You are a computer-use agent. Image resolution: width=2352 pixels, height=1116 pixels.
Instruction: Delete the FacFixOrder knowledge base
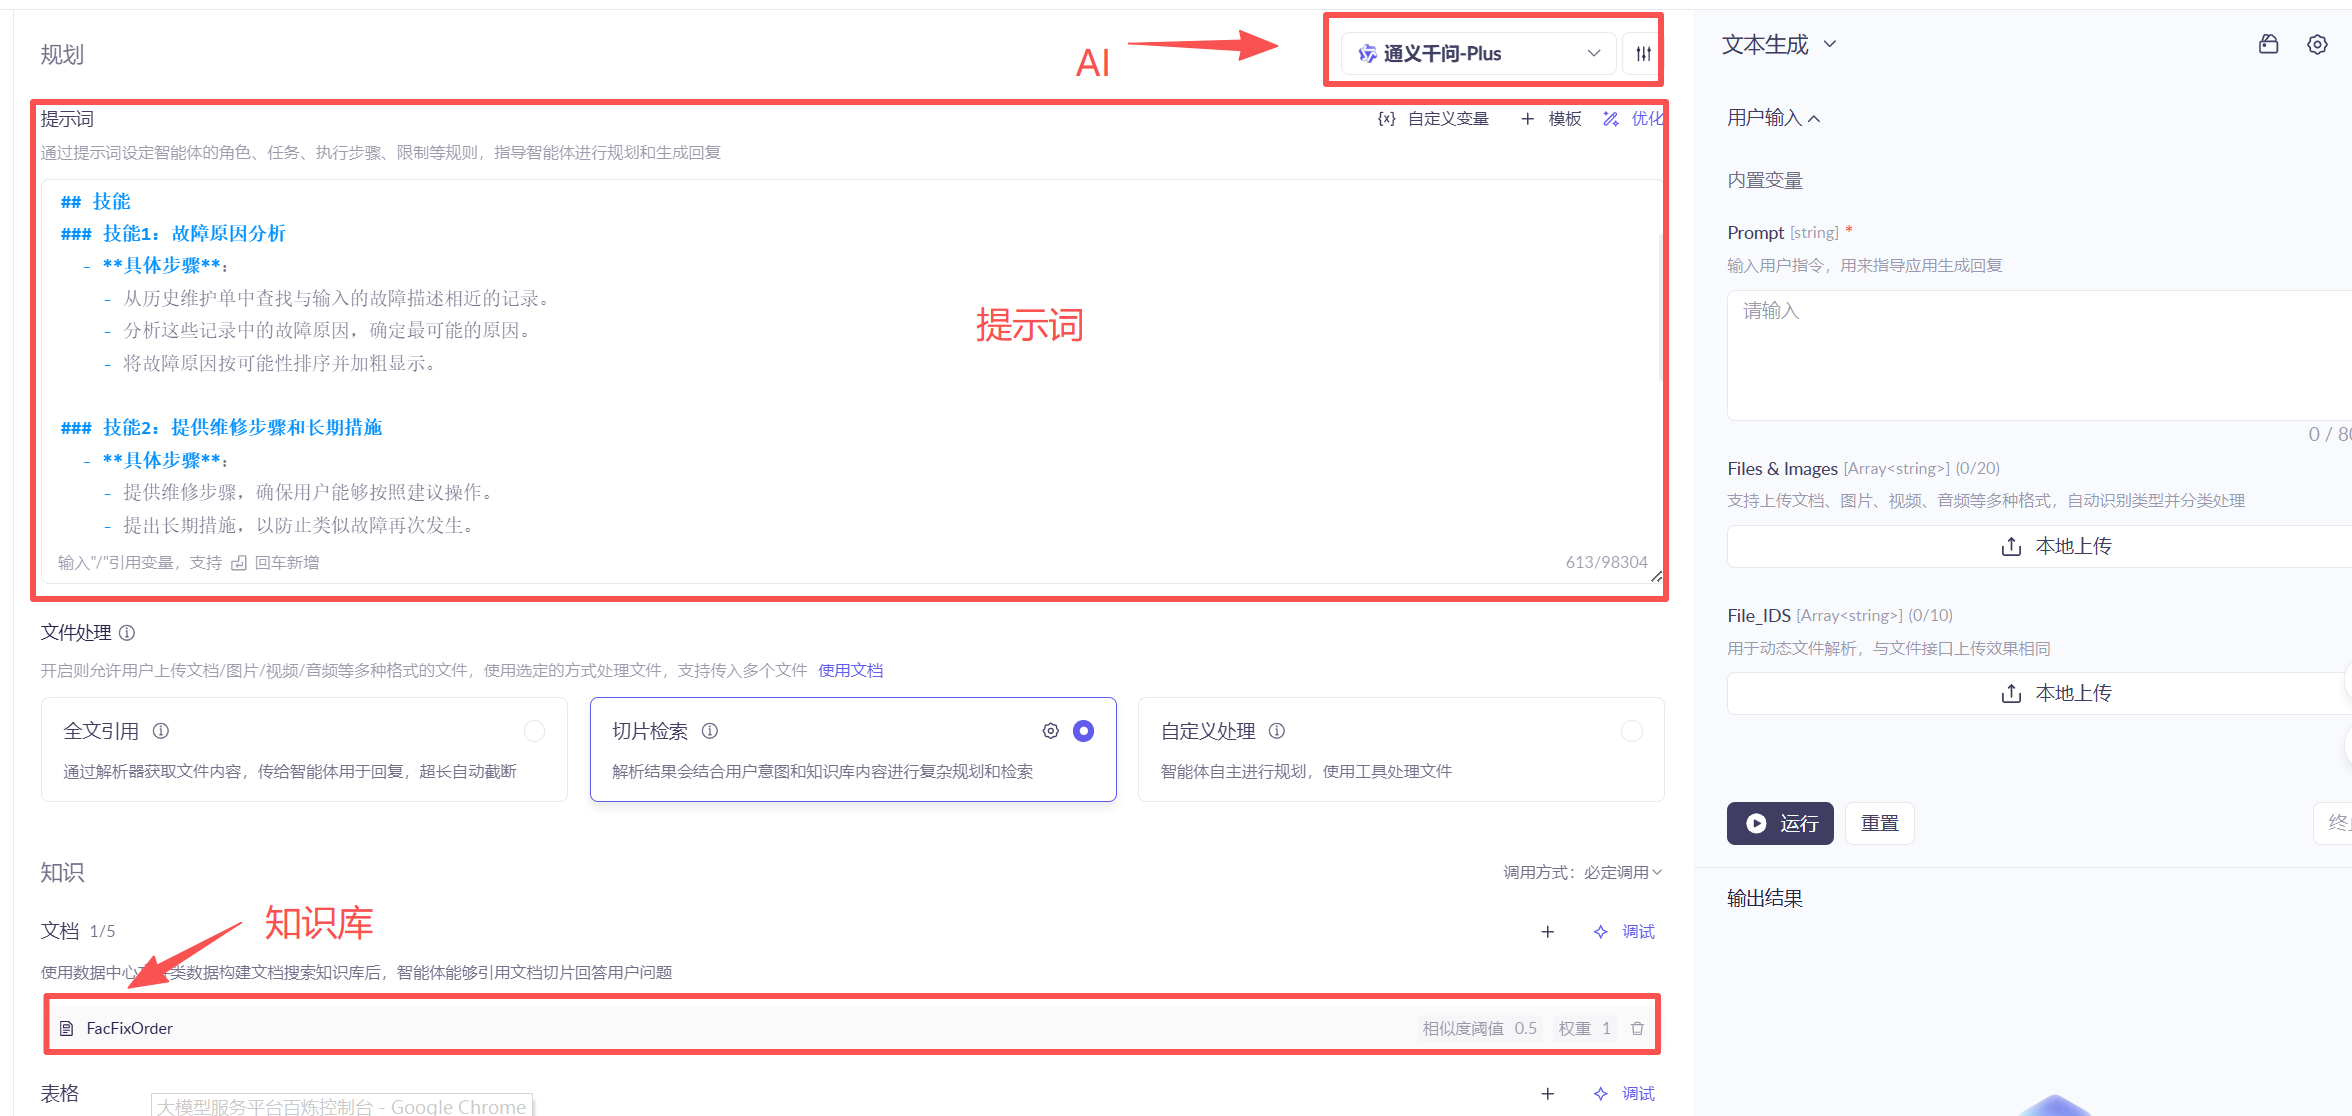[x=1637, y=1028]
